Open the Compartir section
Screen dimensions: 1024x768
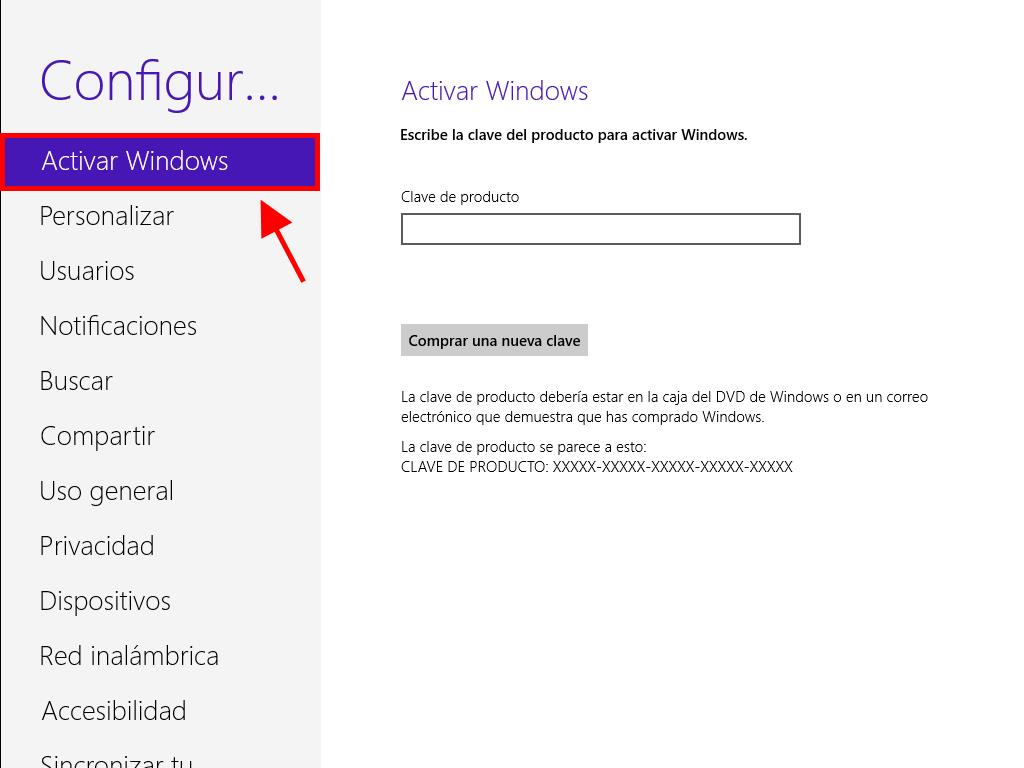coord(97,436)
